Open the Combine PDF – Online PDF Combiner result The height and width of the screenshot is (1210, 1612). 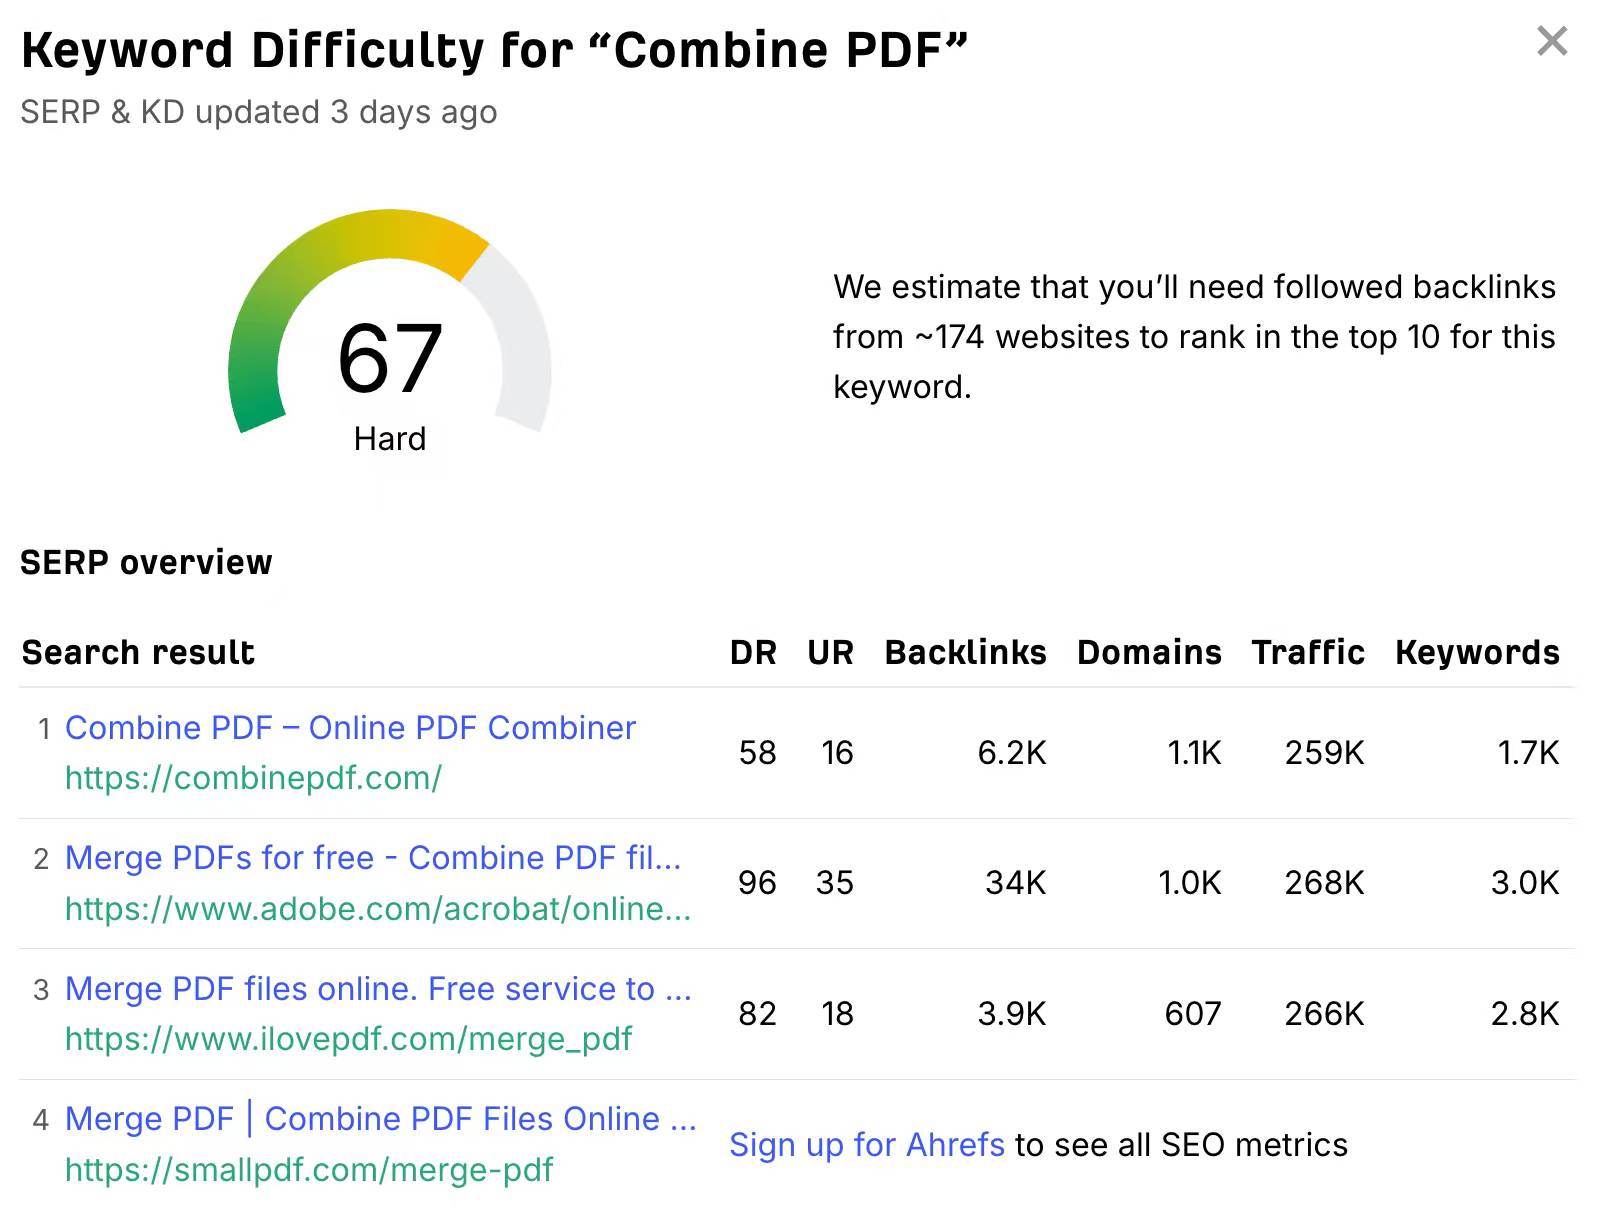pyautogui.click(x=350, y=728)
